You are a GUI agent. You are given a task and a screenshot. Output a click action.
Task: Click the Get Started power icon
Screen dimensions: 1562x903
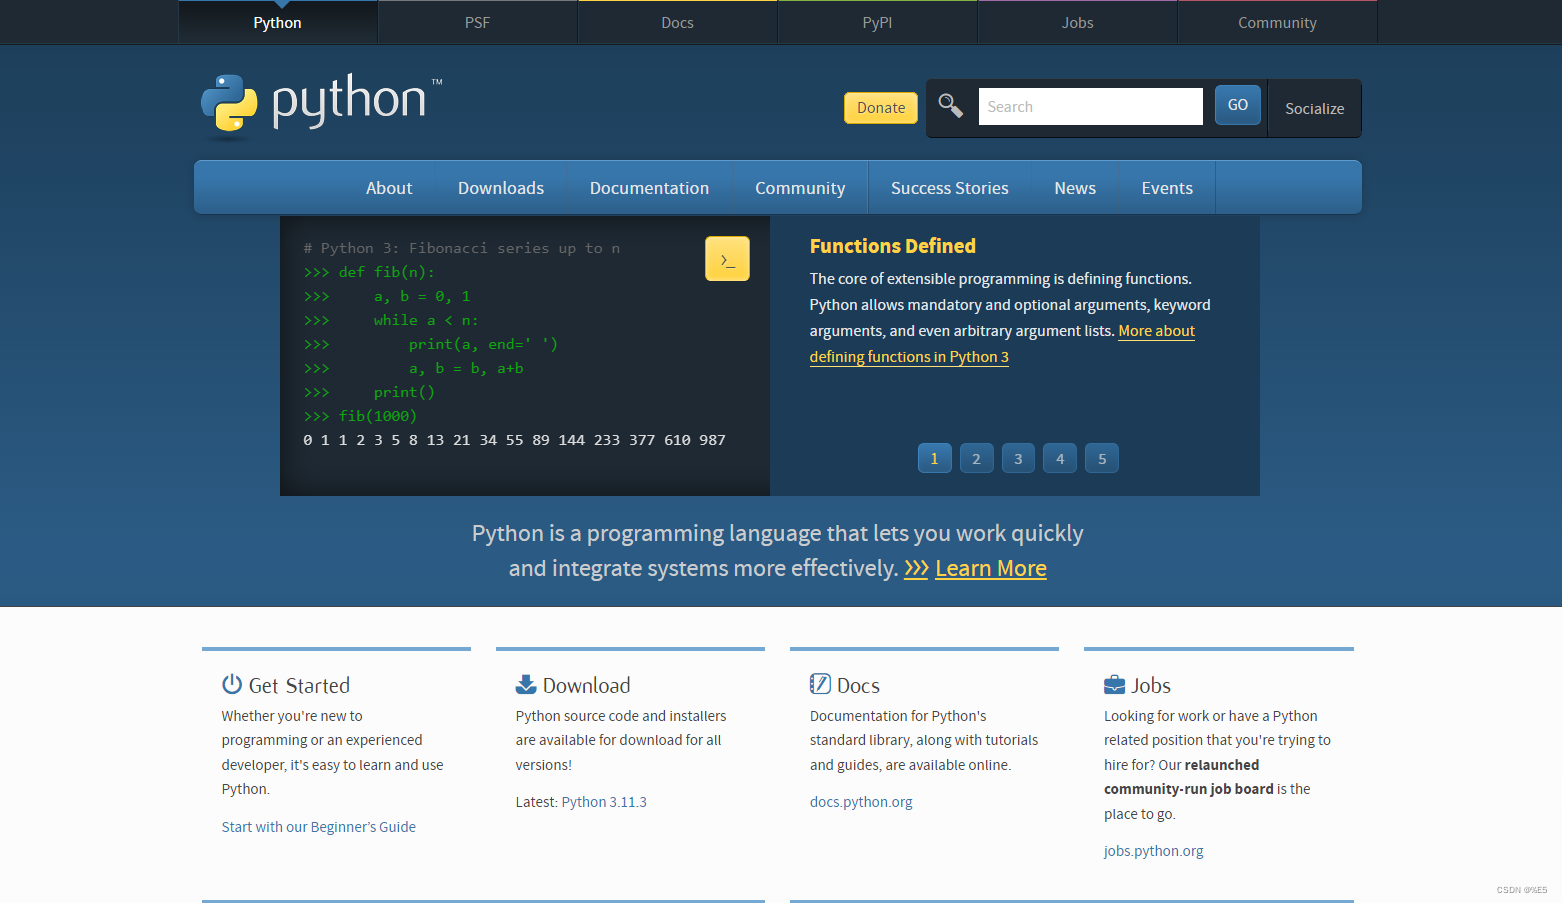(232, 684)
